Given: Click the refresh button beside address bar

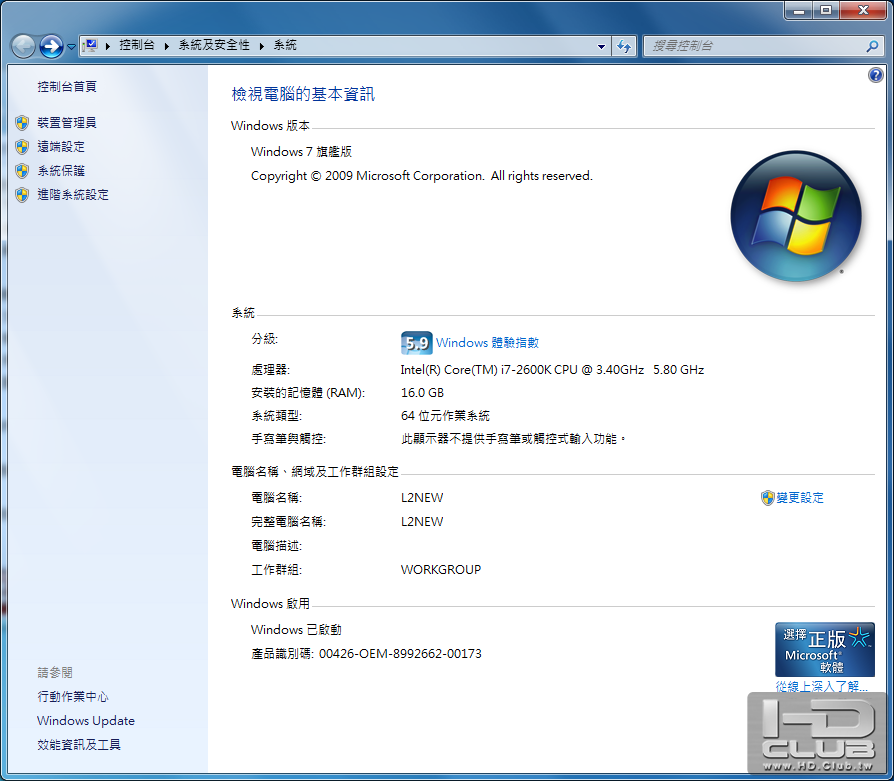Looking at the screenshot, I should 624,46.
